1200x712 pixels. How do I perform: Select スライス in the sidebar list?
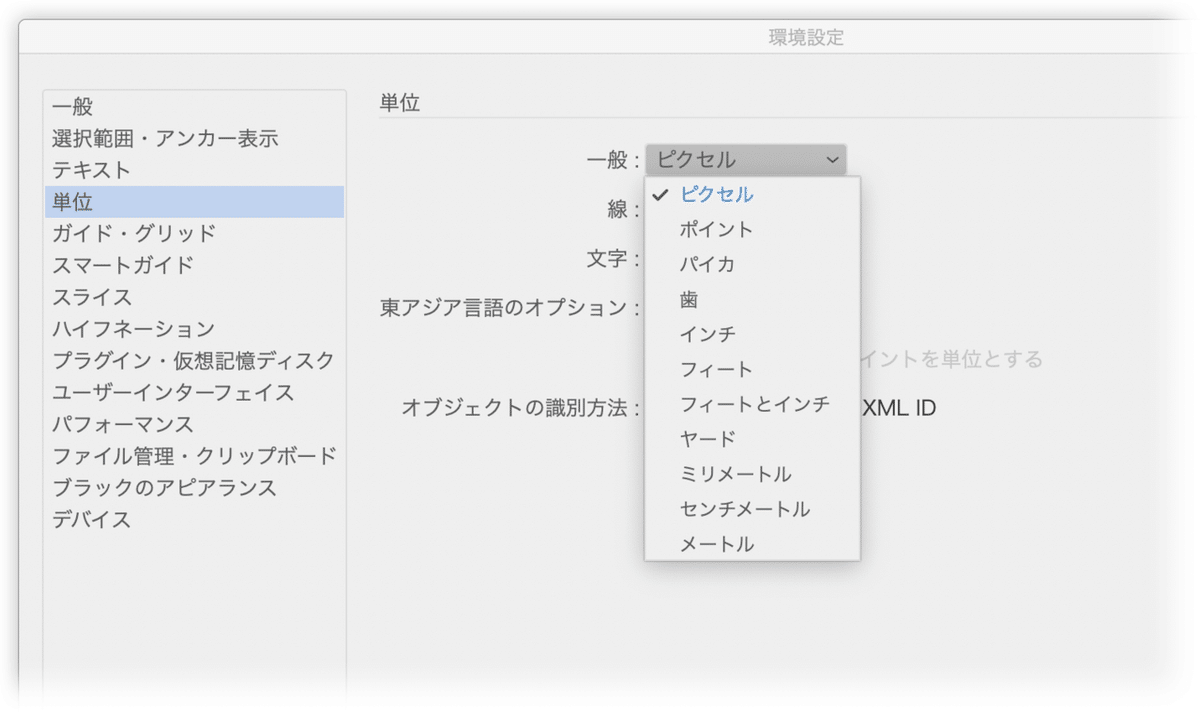coord(92,298)
